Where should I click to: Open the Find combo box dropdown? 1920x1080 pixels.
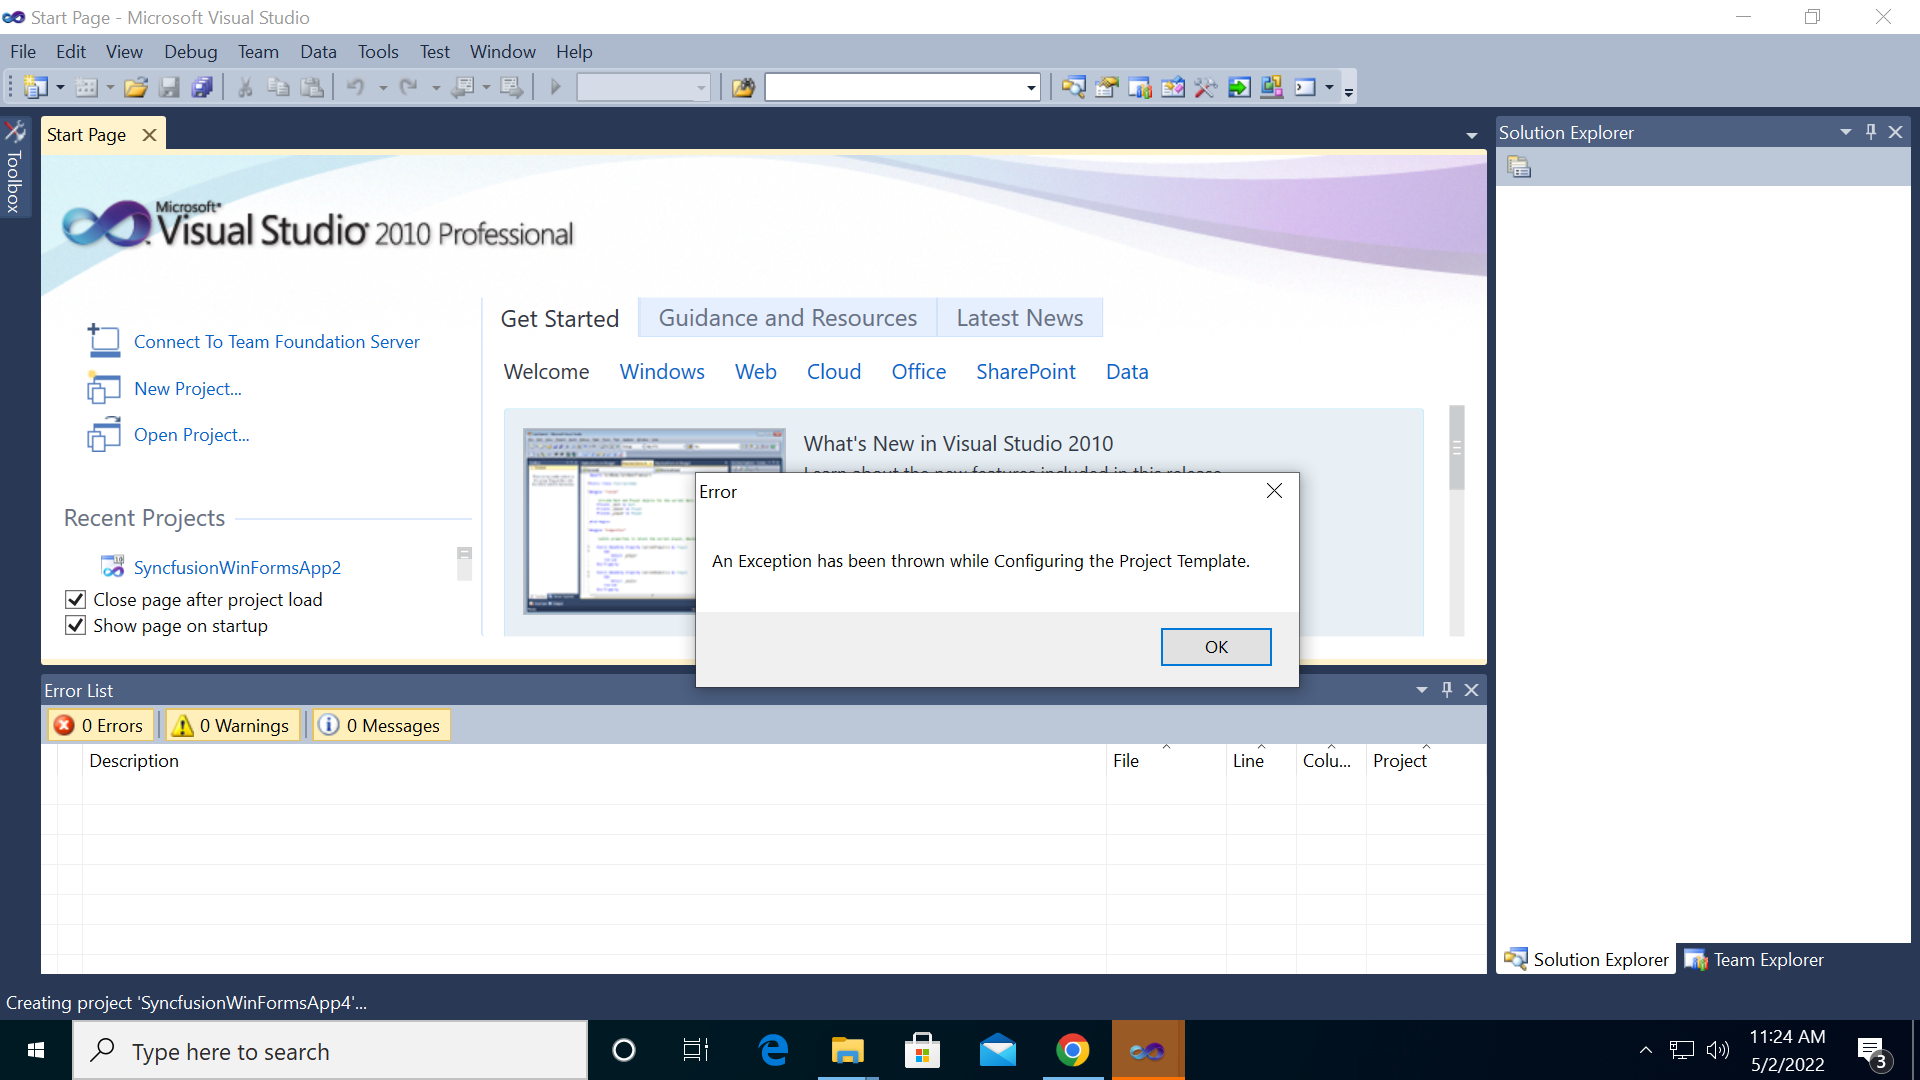[x=1030, y=88]
